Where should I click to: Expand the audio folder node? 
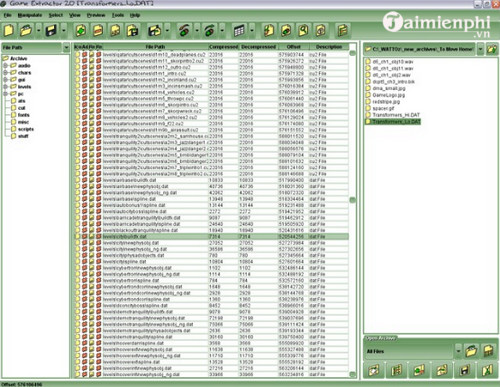[x=5, y=66]
